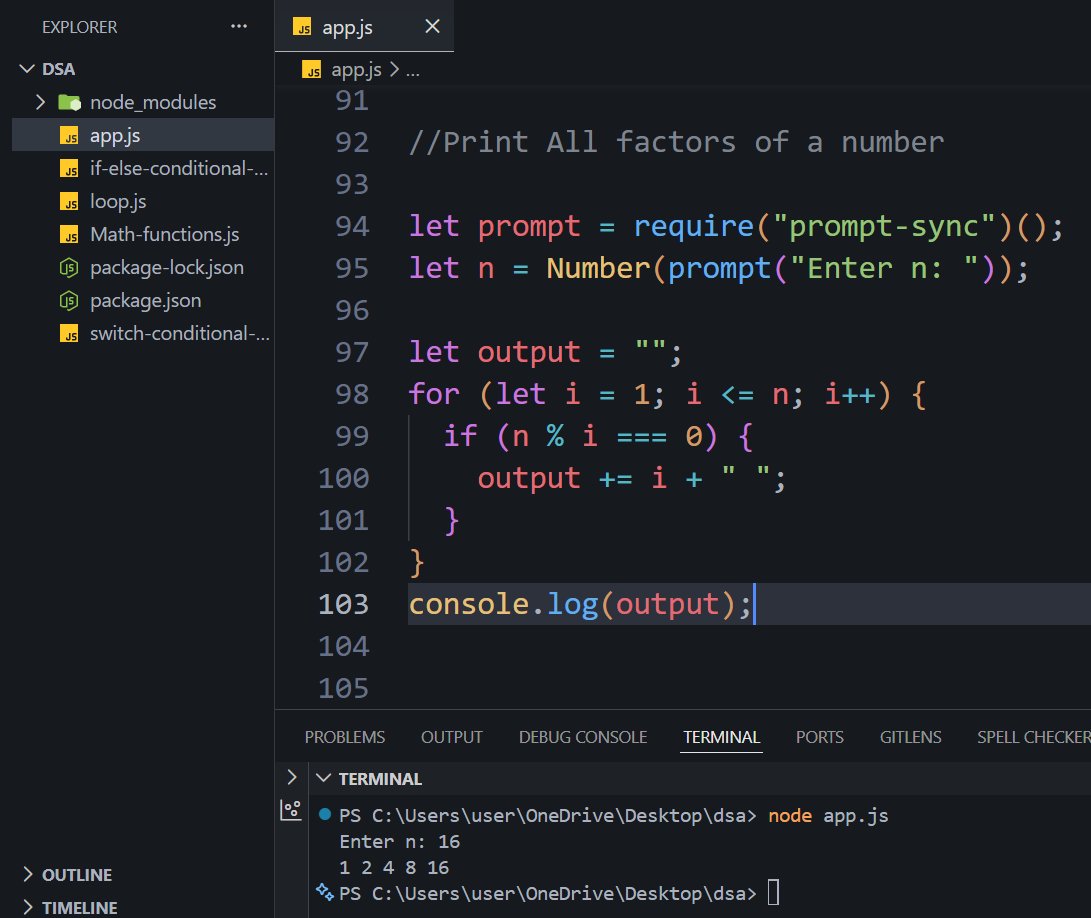
Task: Open the GITLENS panel tab
Action: [910, 737]
